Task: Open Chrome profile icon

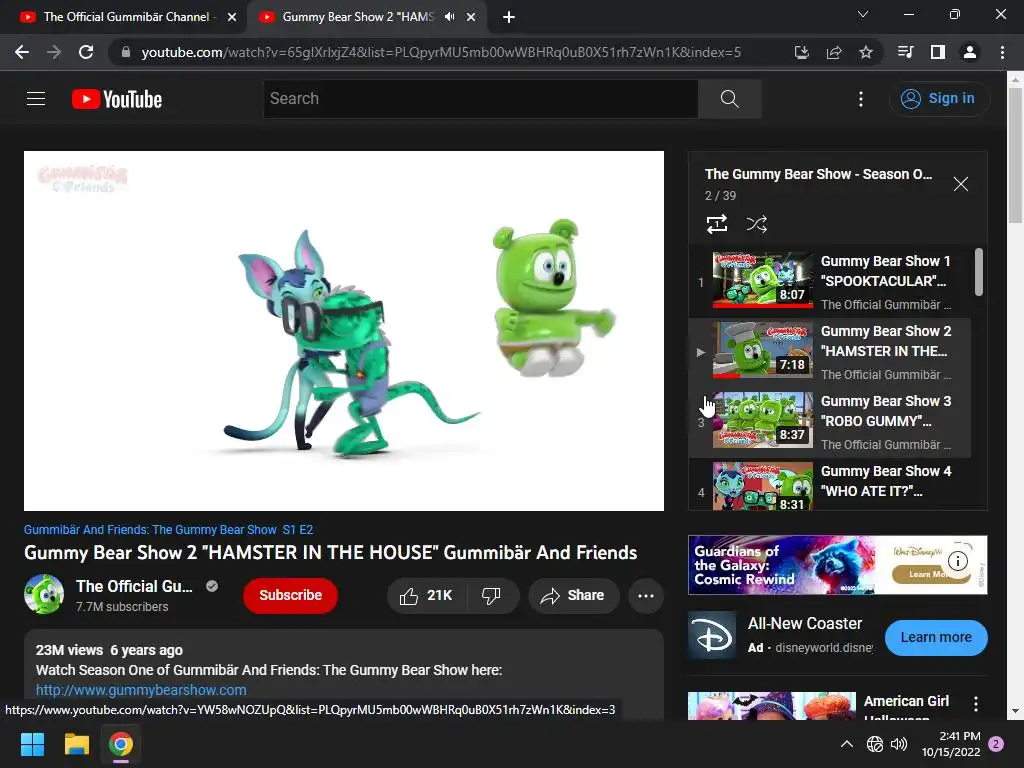Action: (970, 52)
